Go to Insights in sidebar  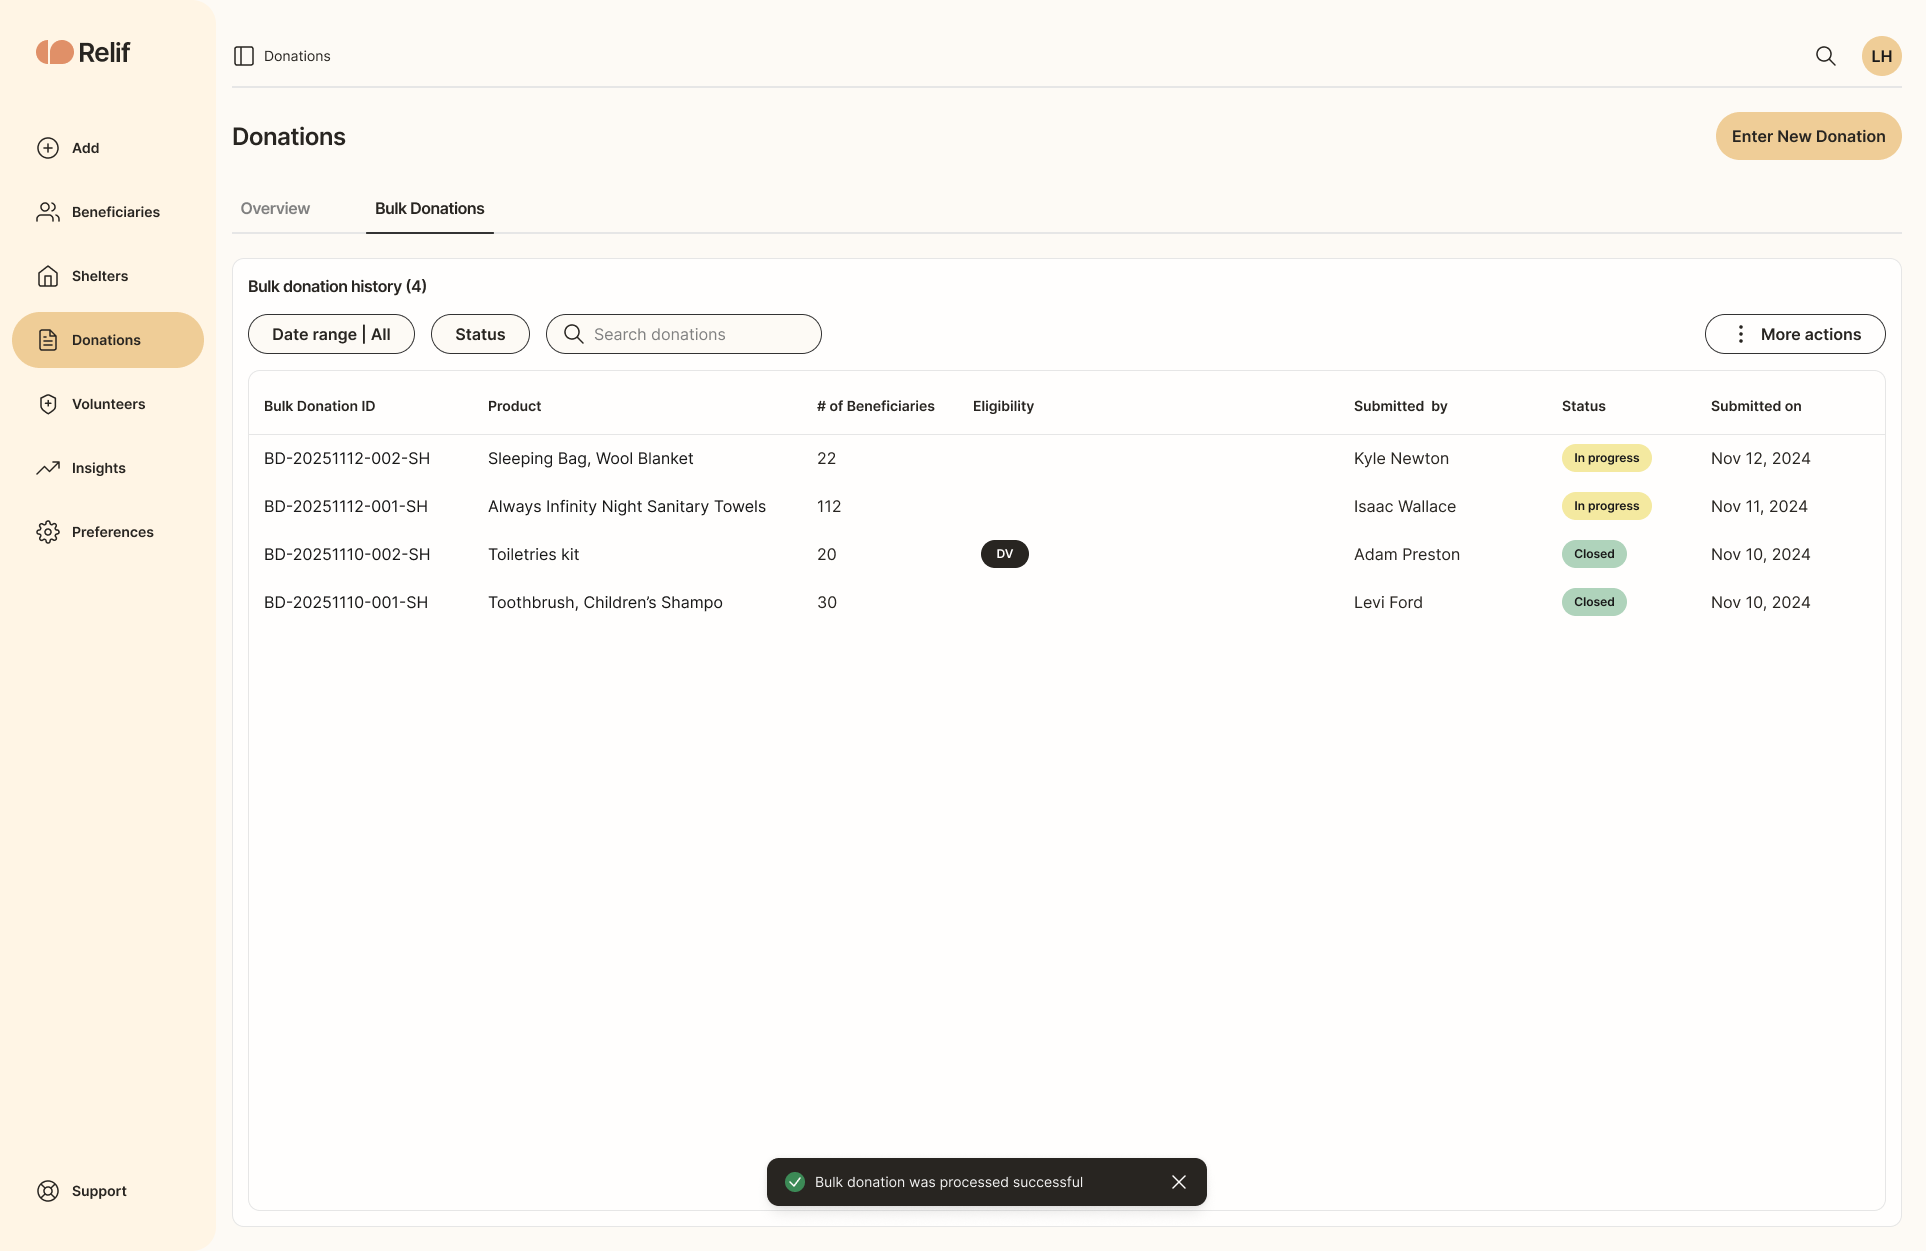108,468
